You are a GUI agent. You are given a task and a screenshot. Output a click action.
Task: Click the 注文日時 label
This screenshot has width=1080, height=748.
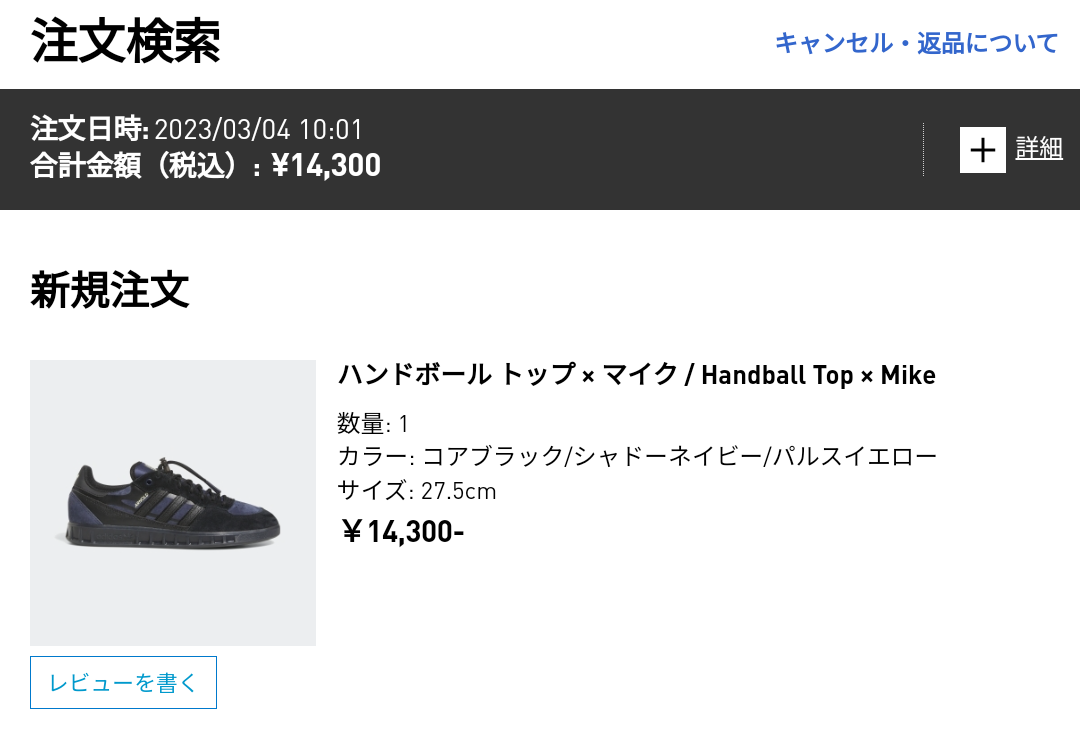(x=90, y=130)
